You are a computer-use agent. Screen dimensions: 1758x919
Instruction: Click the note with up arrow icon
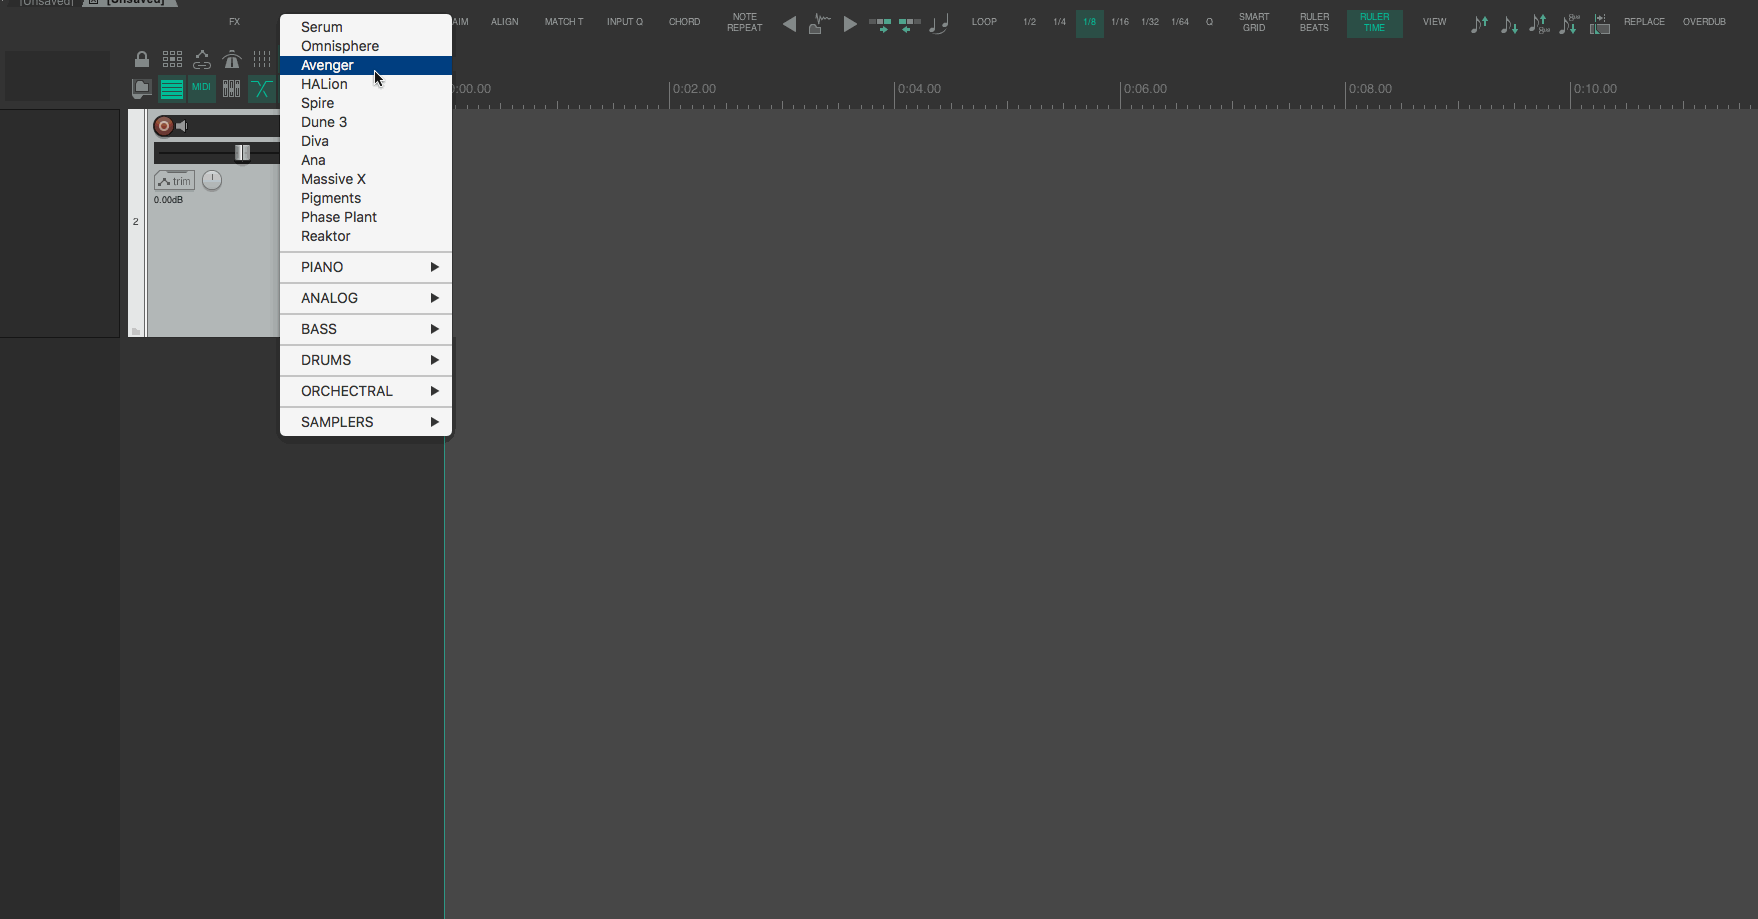tap(1480, 24)
